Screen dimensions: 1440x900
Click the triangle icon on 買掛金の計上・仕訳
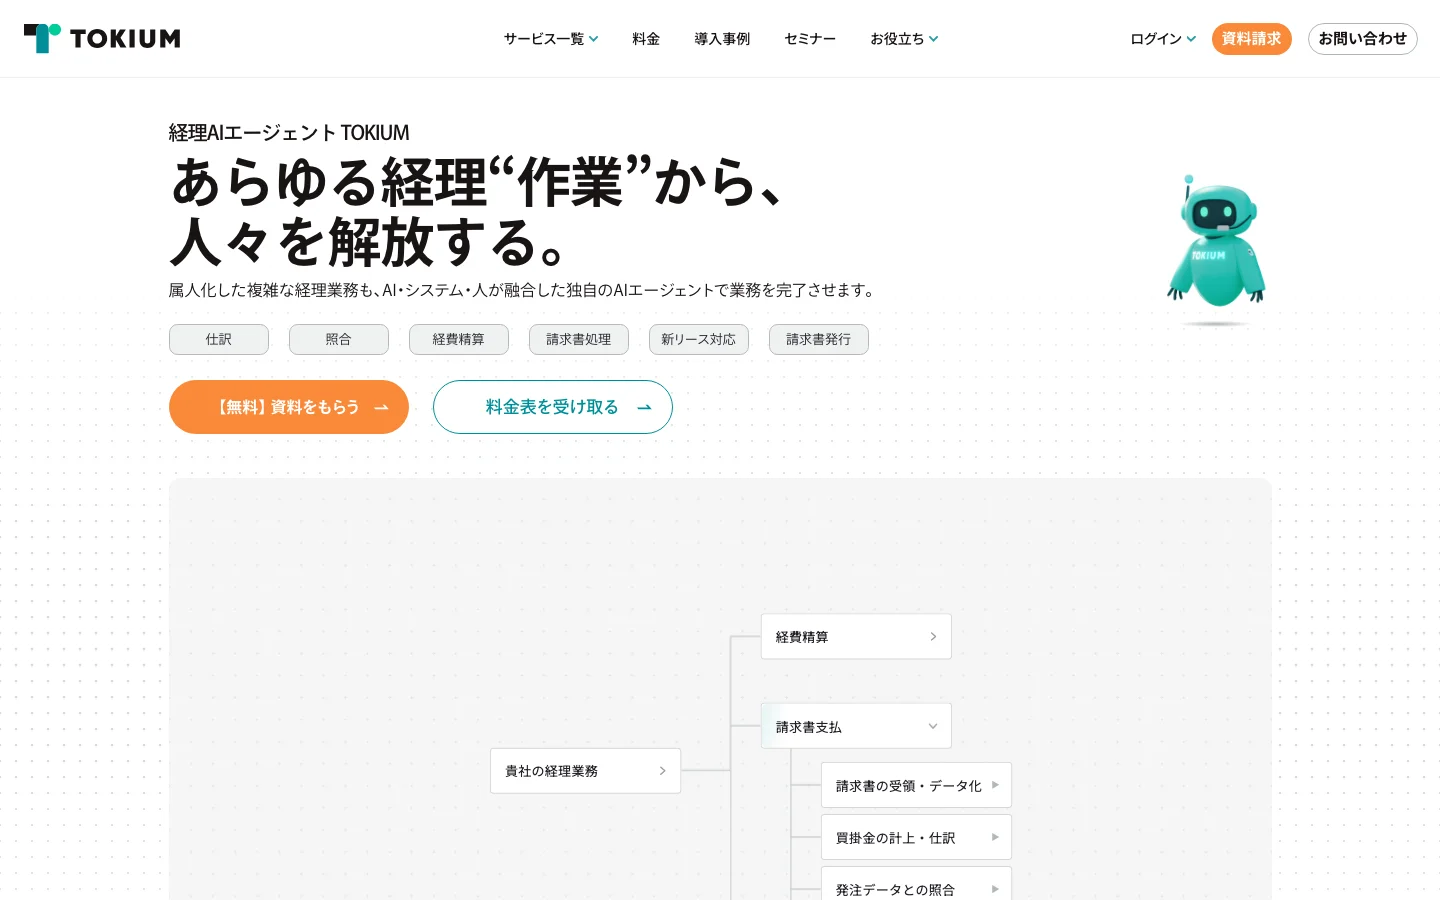pos(995,837)
